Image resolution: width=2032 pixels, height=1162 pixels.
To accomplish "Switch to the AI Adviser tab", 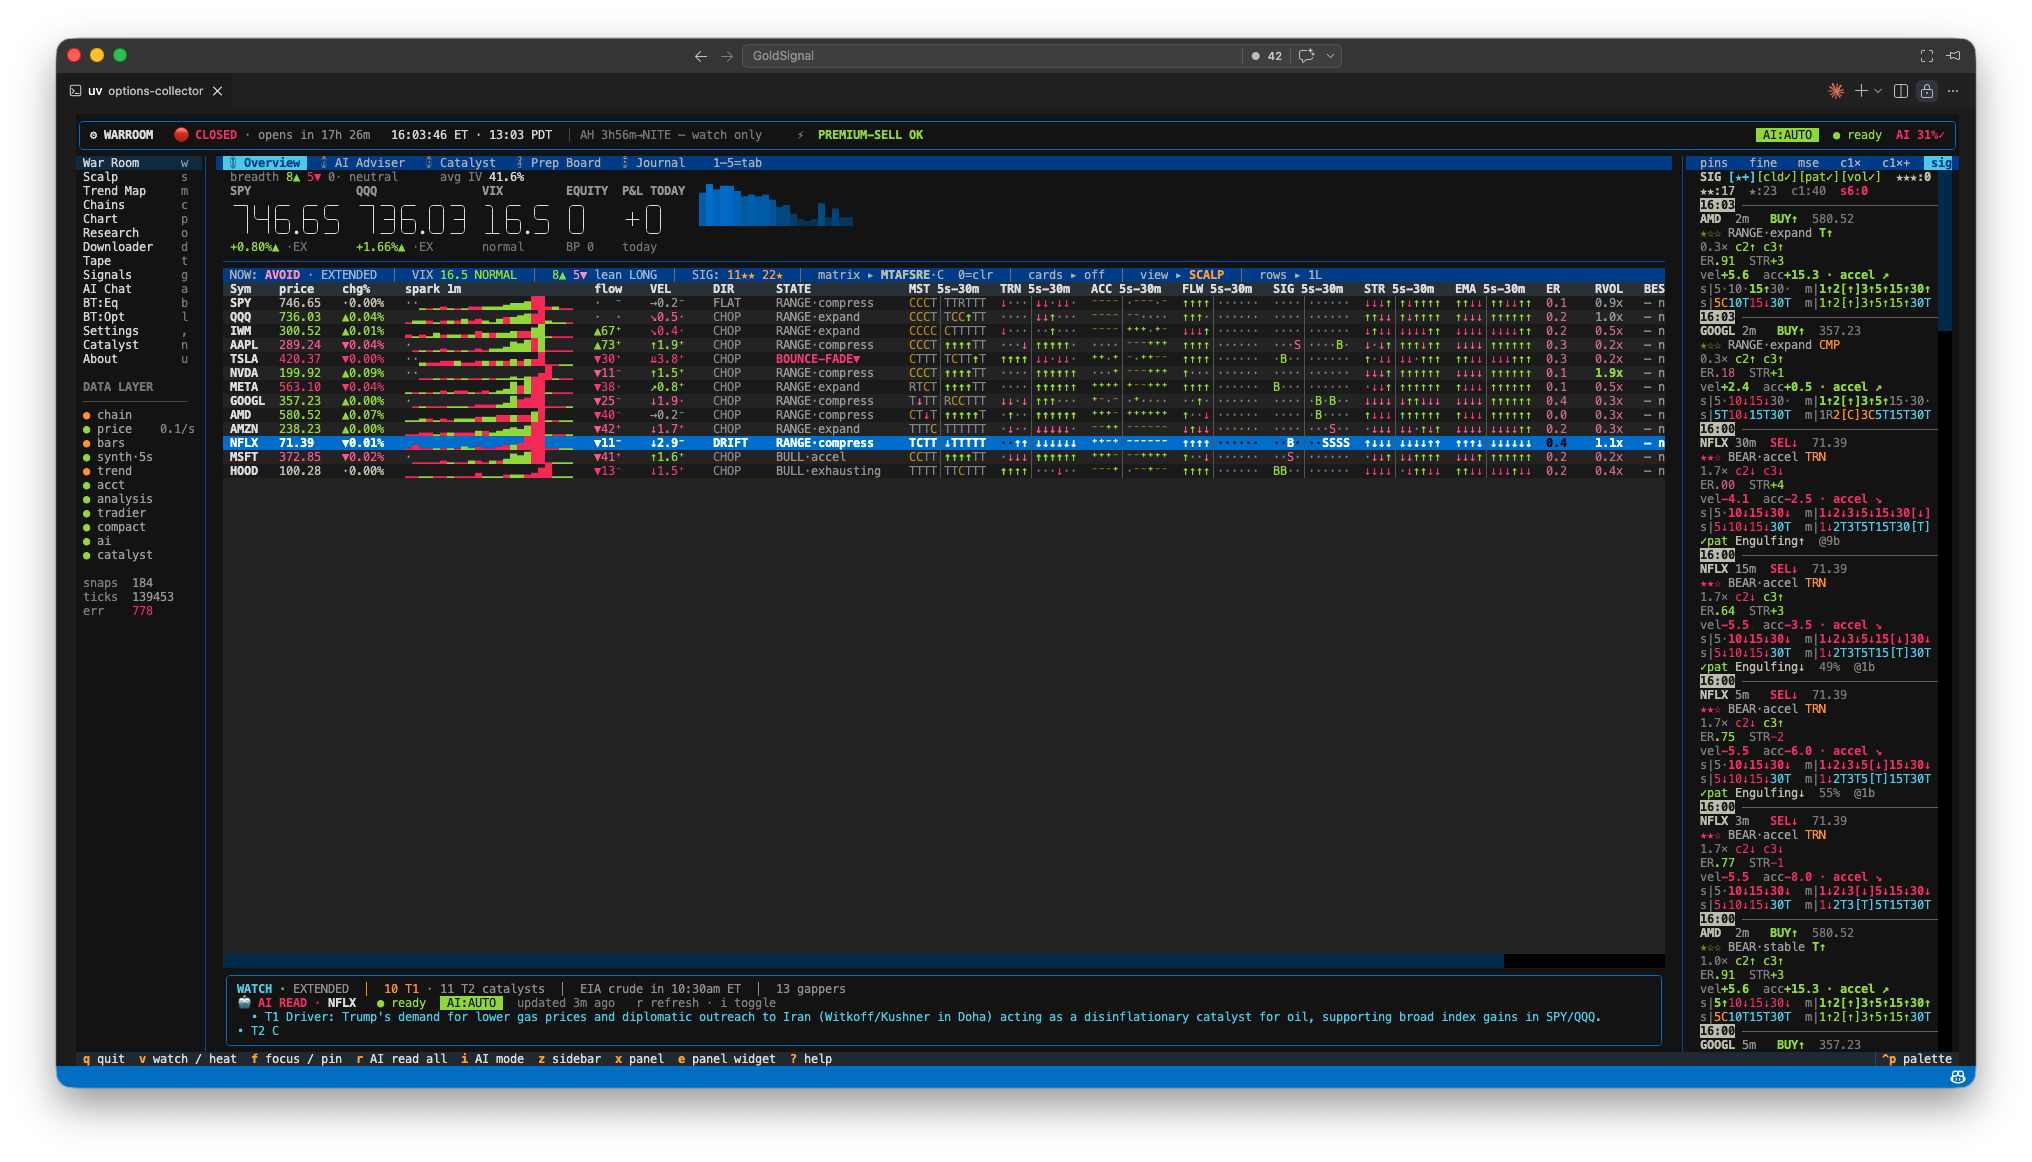I will (x=363, y=163).
